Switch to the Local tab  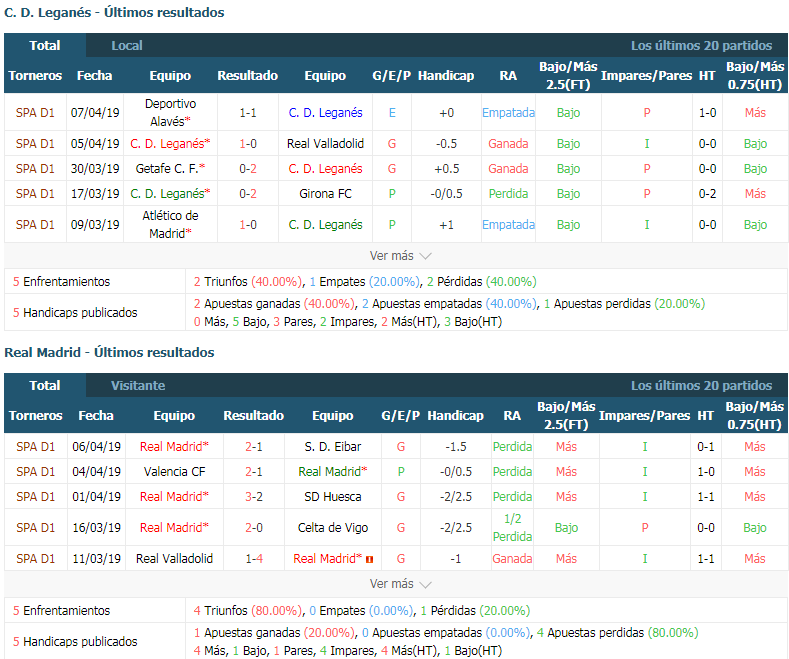click(127, 46)
